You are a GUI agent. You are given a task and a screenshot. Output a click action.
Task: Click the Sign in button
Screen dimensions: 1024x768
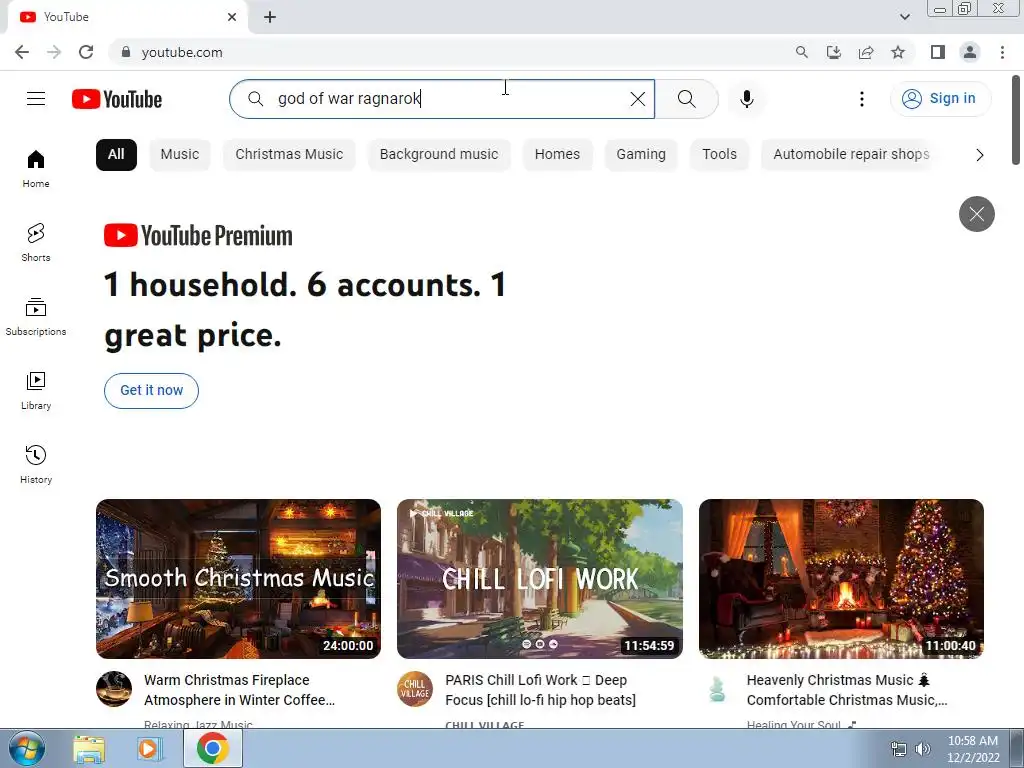click(x=940, y=99)
